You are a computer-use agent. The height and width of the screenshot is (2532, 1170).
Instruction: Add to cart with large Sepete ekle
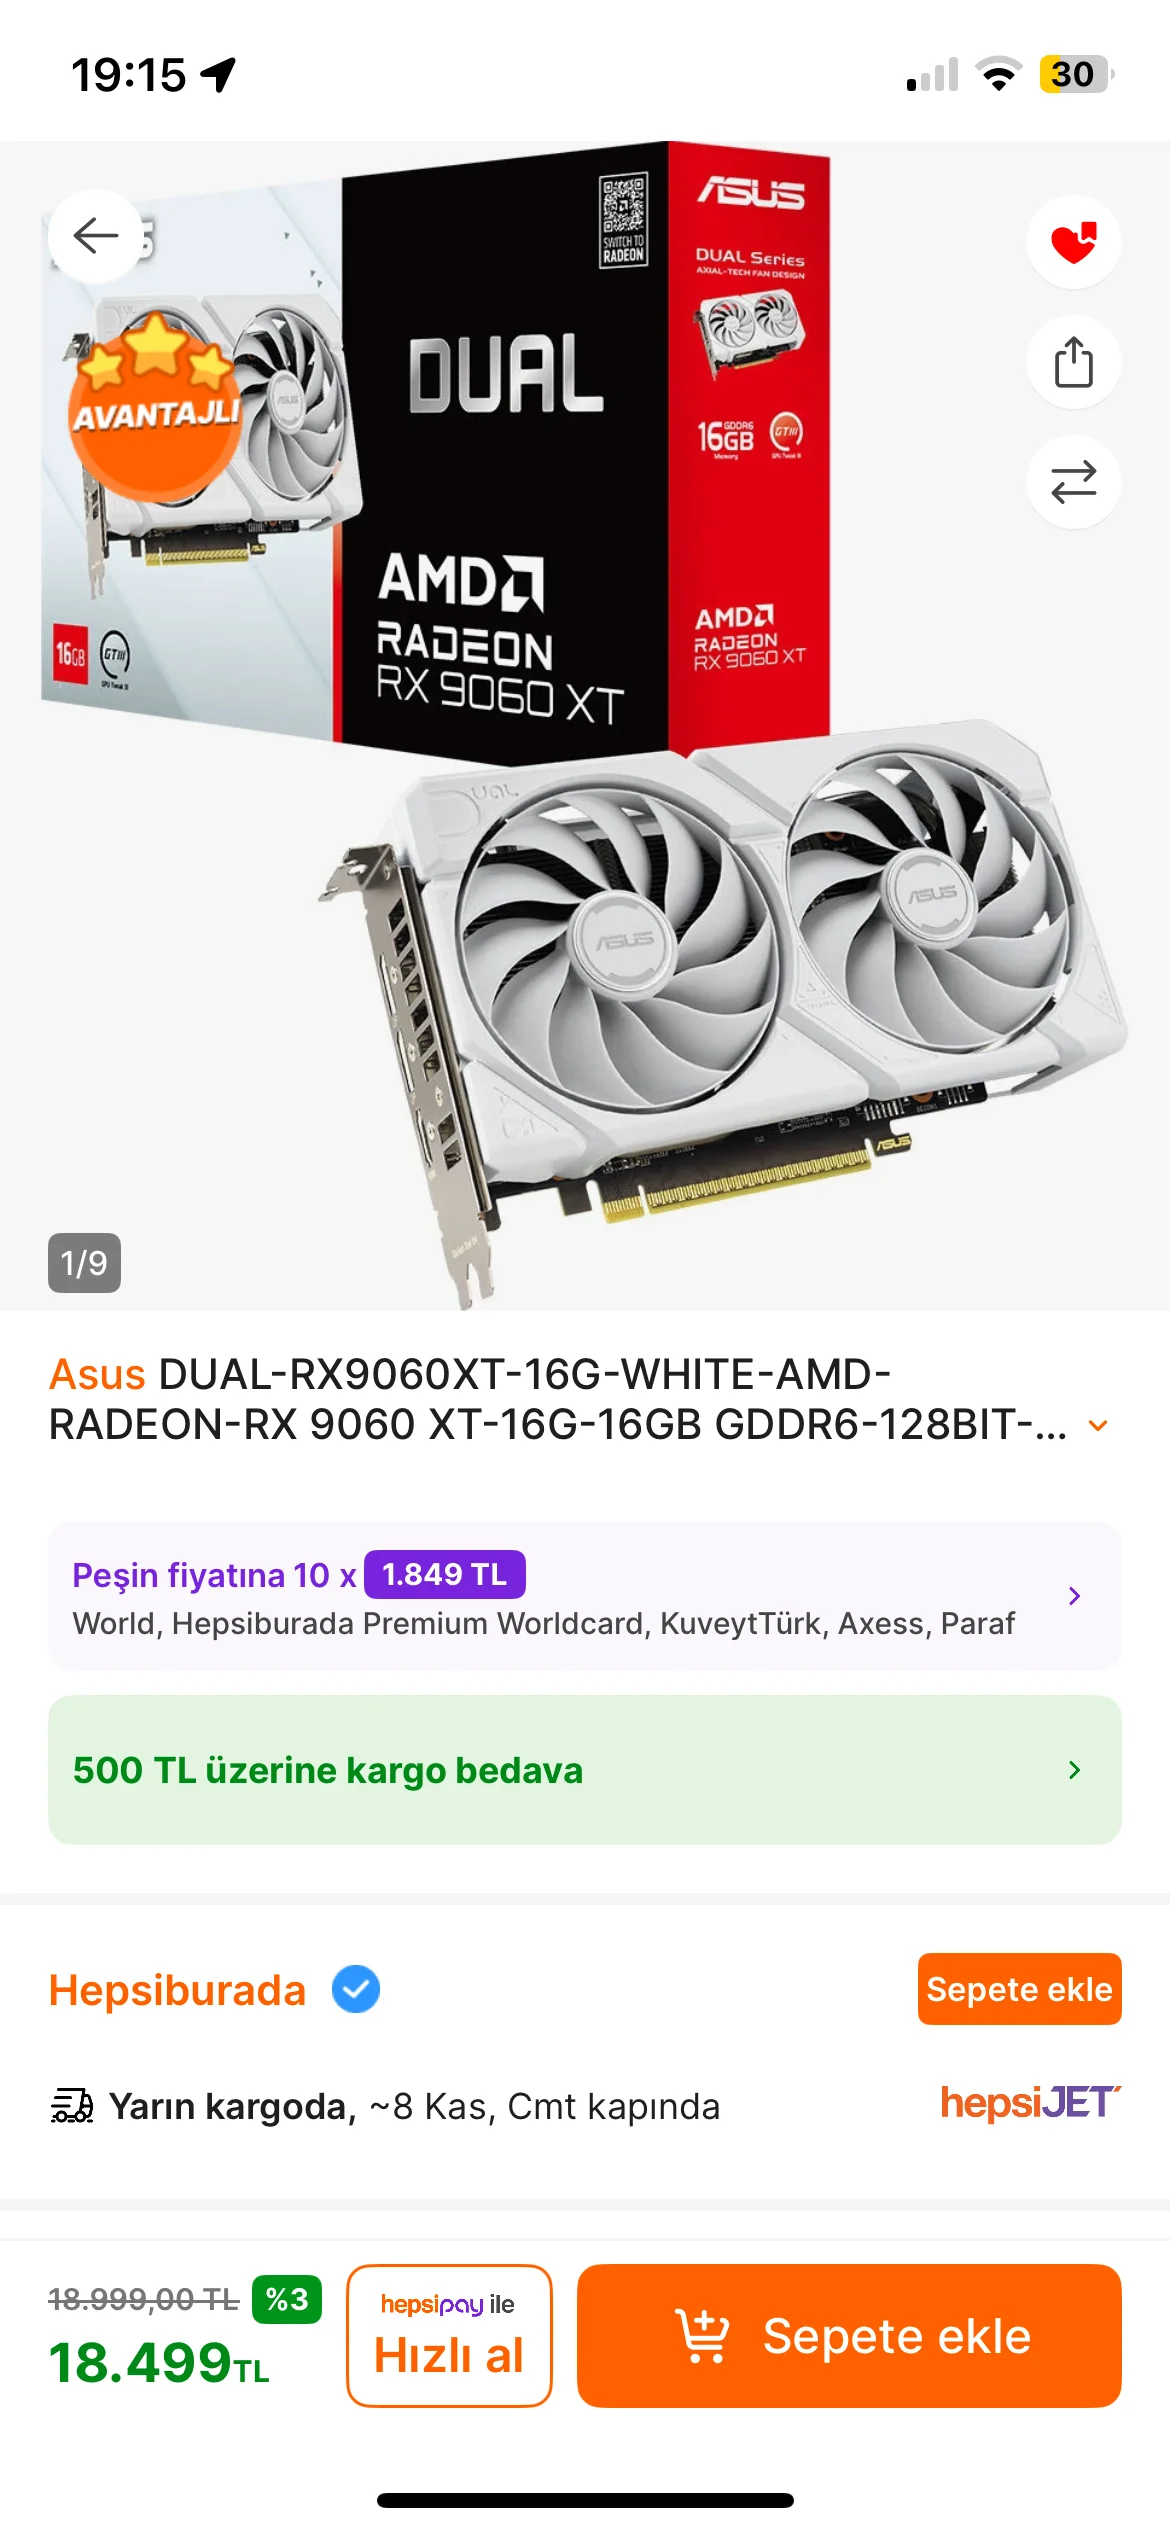pyautogui.click(x=849, y=2335)
